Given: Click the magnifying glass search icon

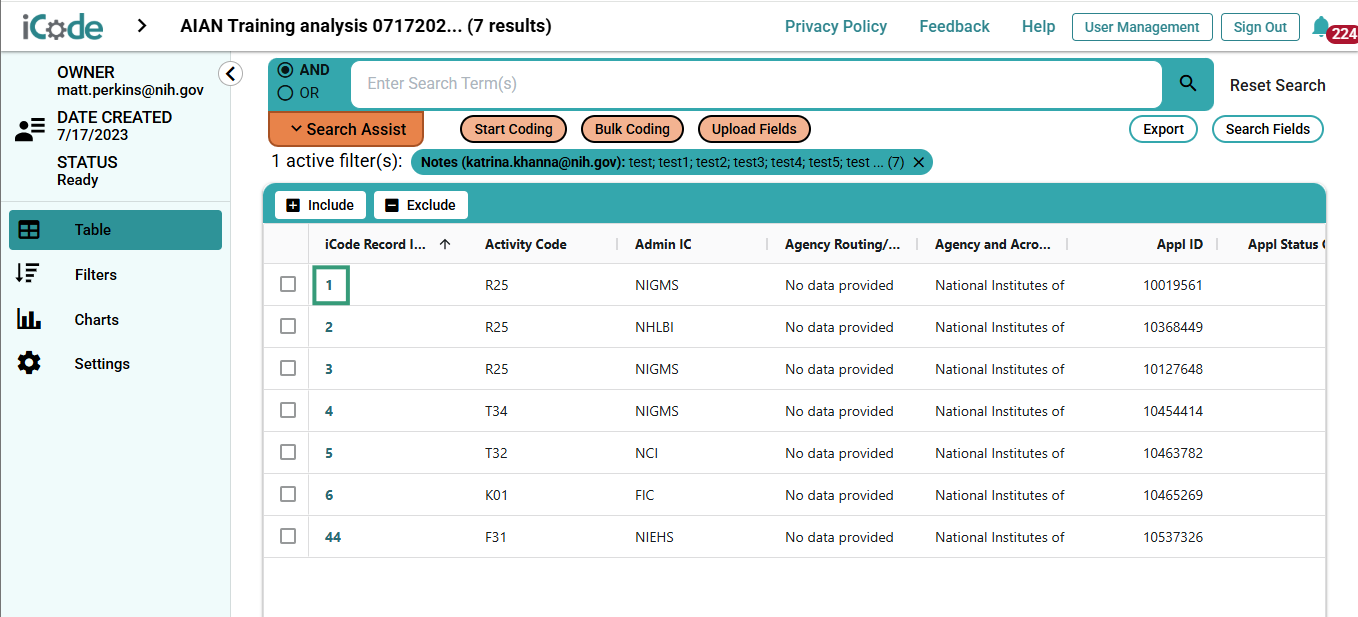Looking at the screenshot, I should click(1188, 84).
